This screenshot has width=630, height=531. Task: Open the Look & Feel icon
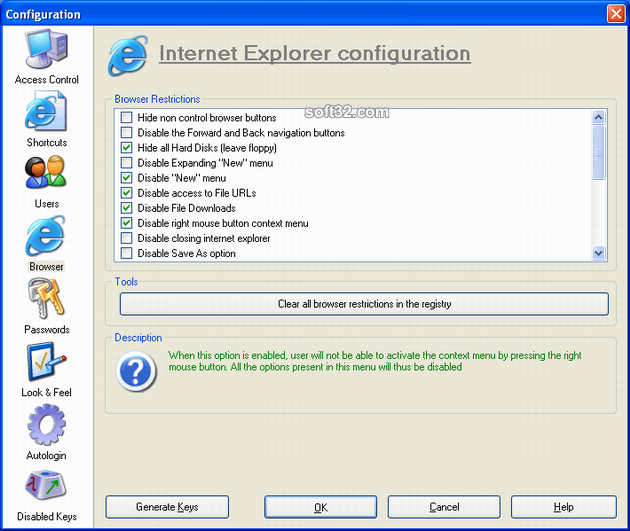click(x=46, y=361)
